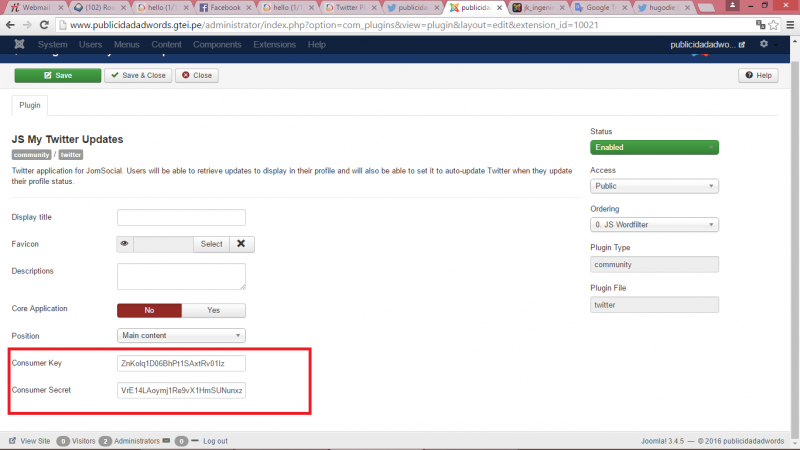
Task: Open the publicidadadwo... site link
Action: click(x=707, y=44)
